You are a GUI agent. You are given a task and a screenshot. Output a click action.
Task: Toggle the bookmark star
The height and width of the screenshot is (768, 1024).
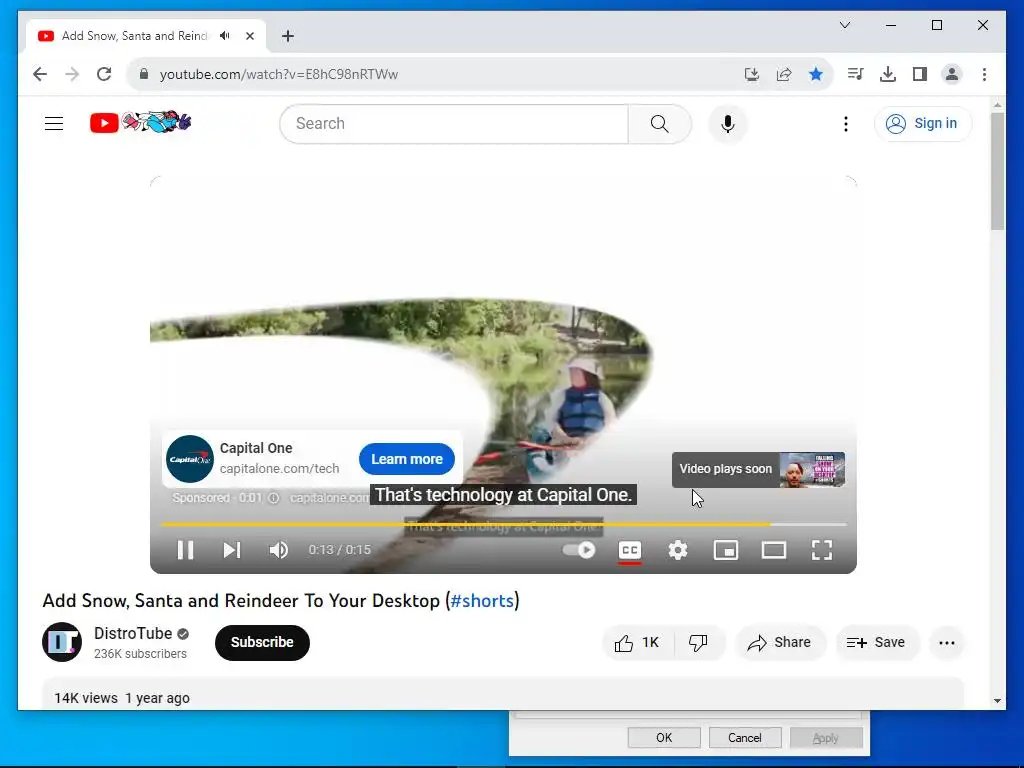click(x=816, y=74)
